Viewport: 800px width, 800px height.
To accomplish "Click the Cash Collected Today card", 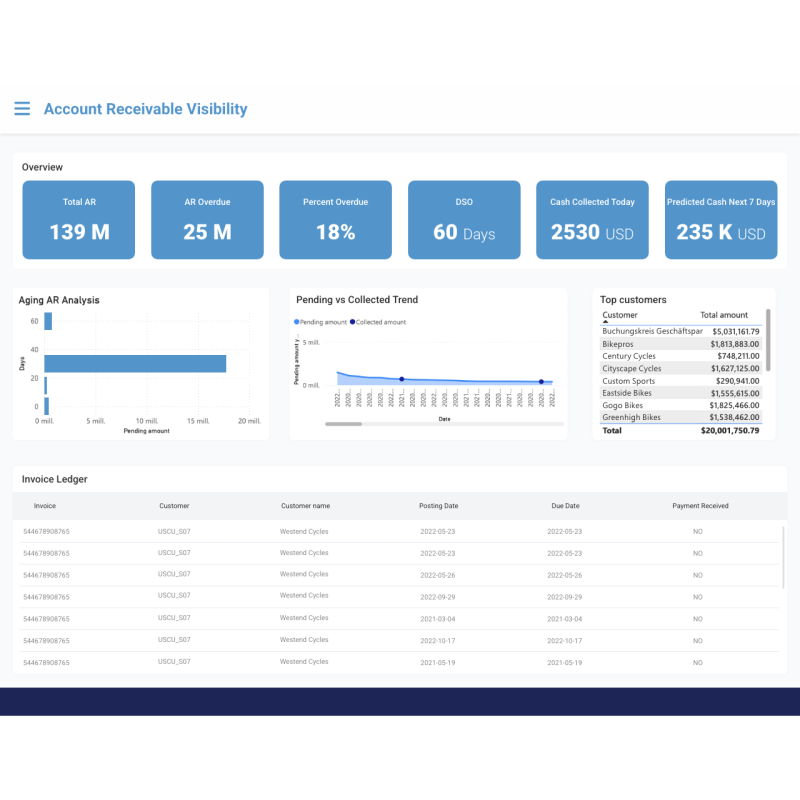I will [592, 220].
